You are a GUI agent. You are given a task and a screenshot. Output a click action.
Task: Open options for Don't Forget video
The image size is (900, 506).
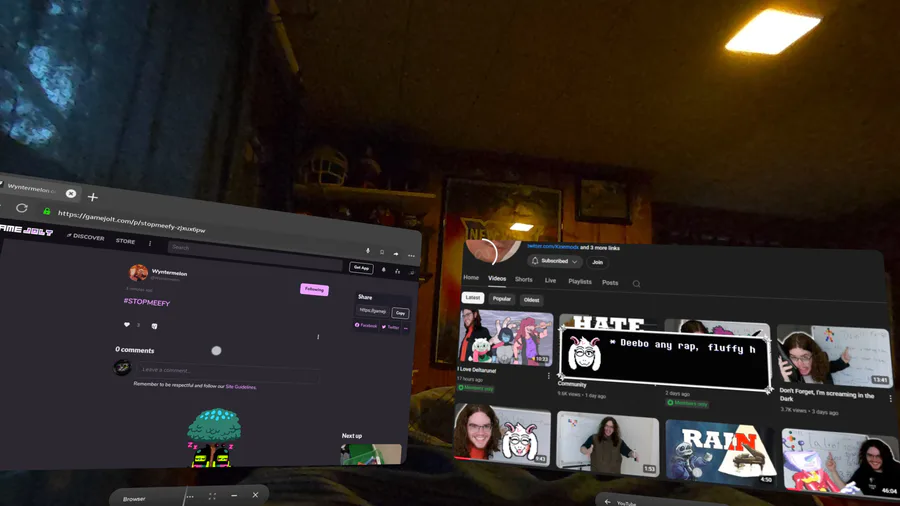point(890,398)
